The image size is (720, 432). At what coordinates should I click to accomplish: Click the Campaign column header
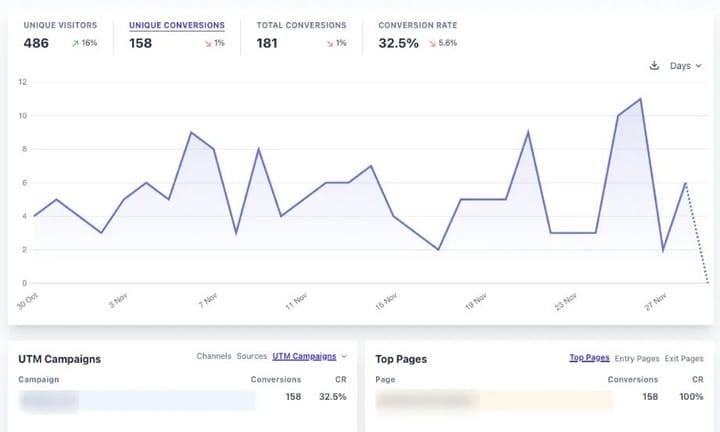[x=39, y=380]
